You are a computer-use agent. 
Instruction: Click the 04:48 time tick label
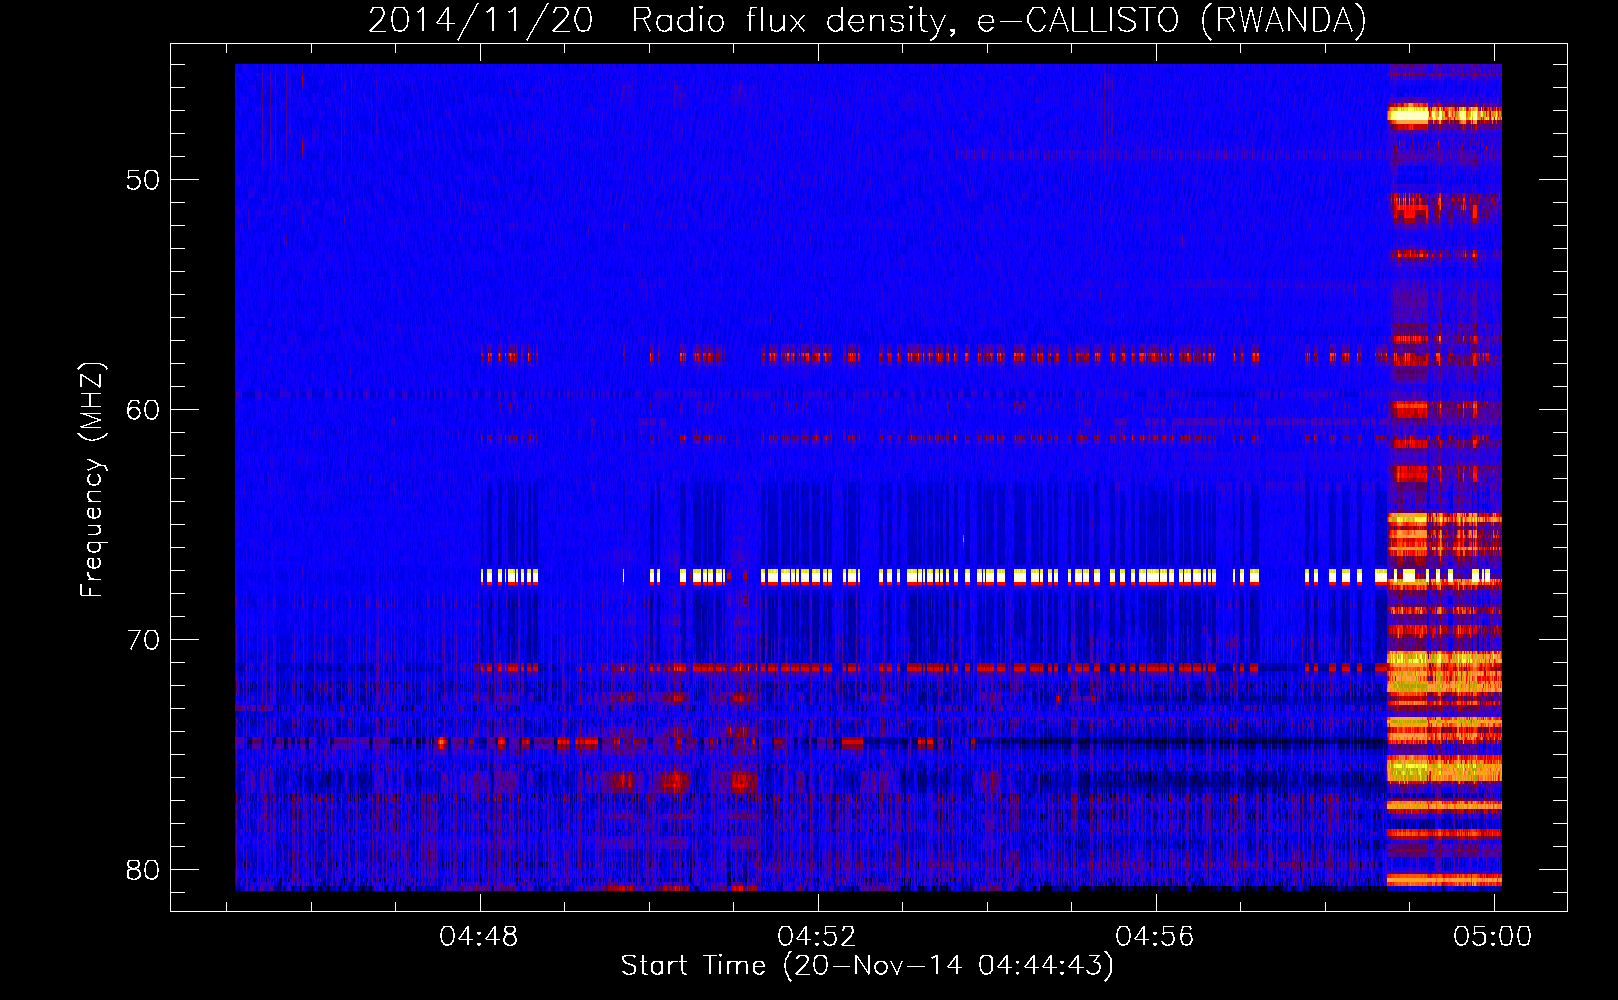pos(479,936)
